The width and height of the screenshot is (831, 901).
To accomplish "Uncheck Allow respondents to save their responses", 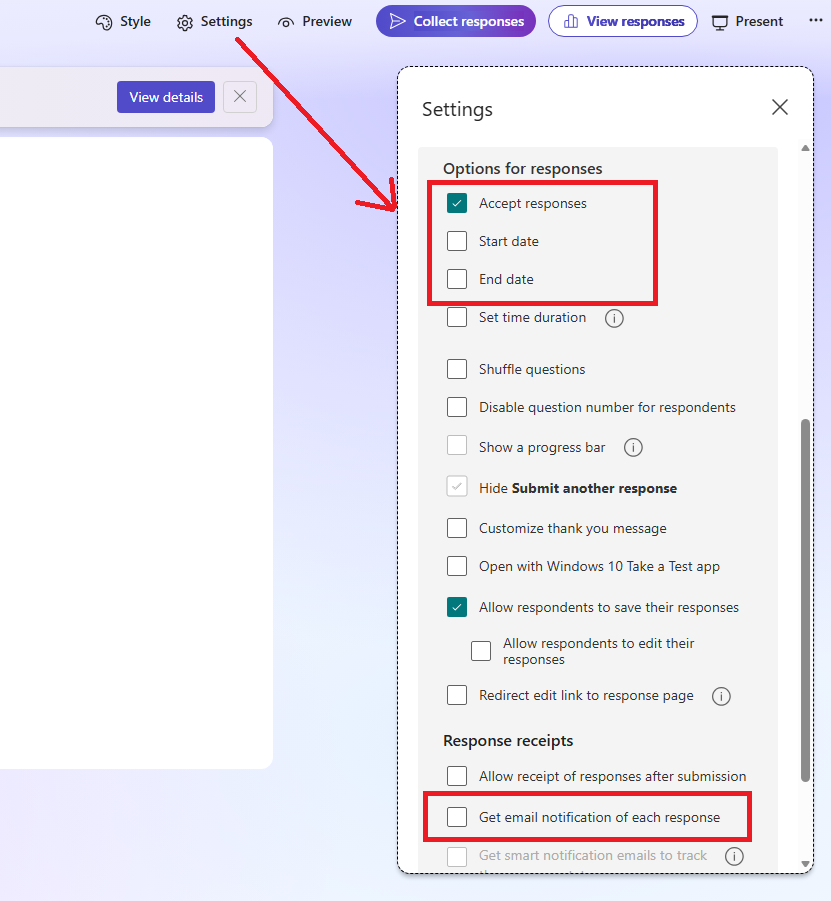I will pyautogui.click(x=457, y=607).
